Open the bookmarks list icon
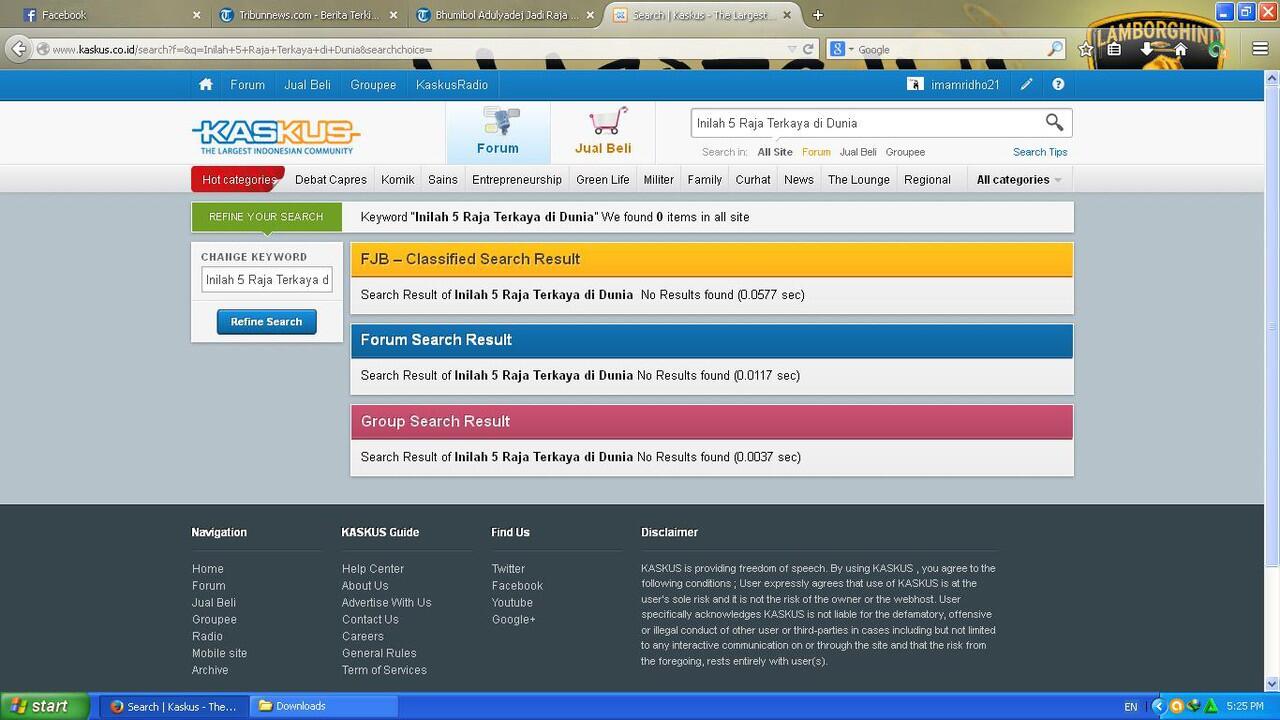Screen dimensions: 1280x720 1114,49
